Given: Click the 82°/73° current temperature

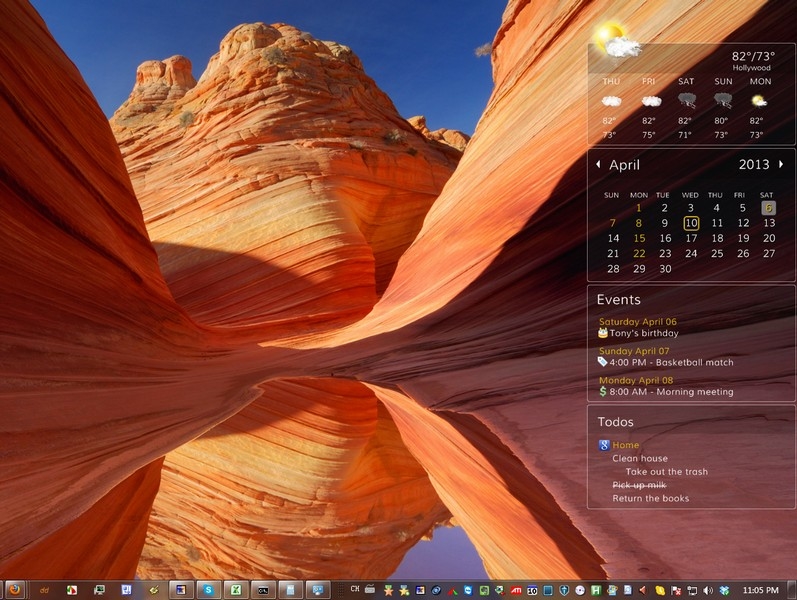Looking at the screenshot, I should pyautogui.click(x=753, y=55).
